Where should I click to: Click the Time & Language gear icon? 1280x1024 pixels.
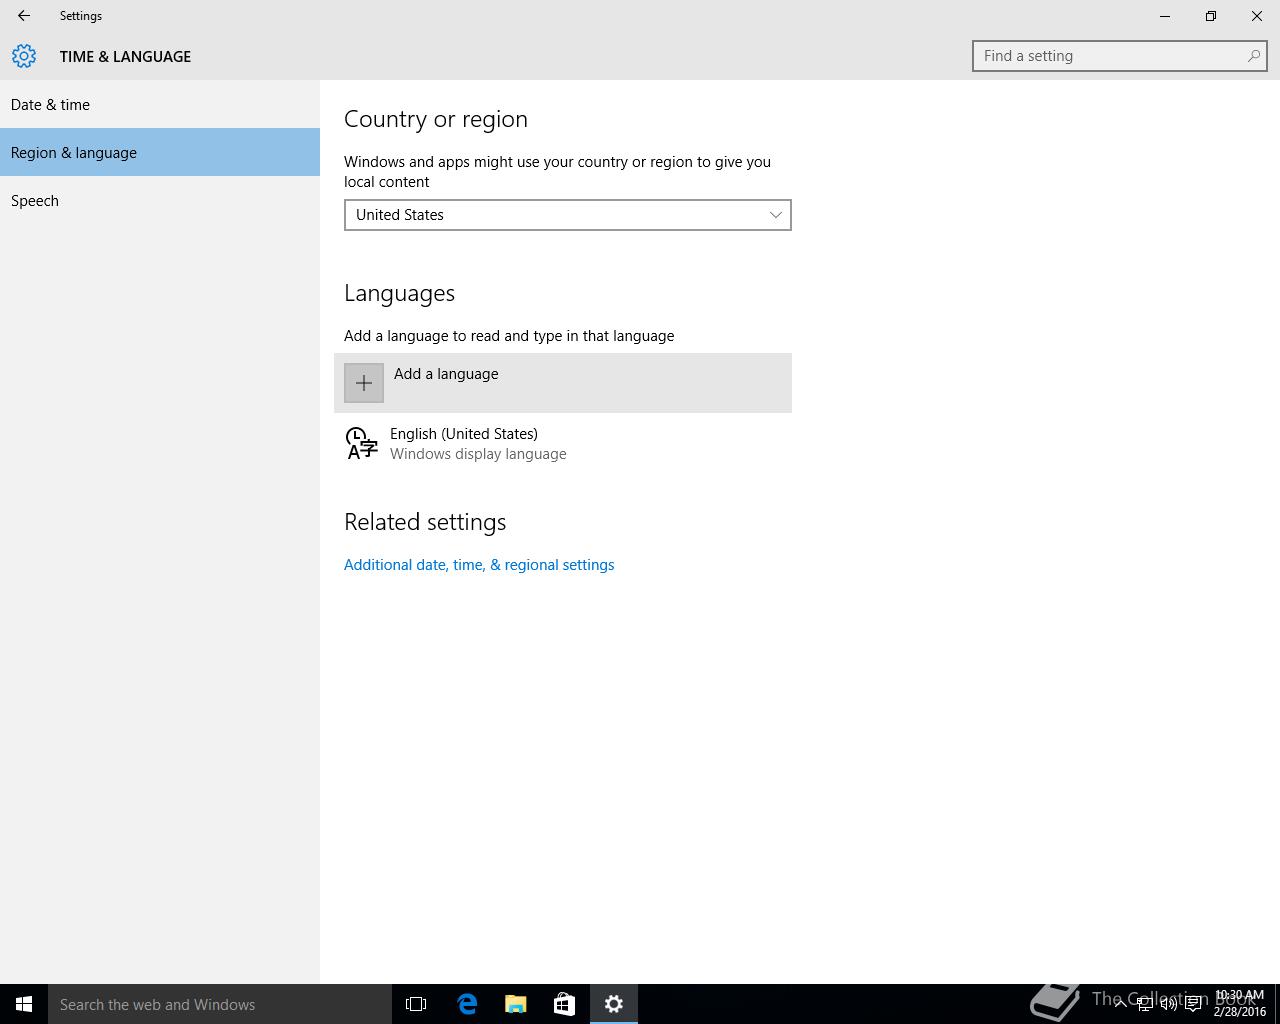click(24, 56)
